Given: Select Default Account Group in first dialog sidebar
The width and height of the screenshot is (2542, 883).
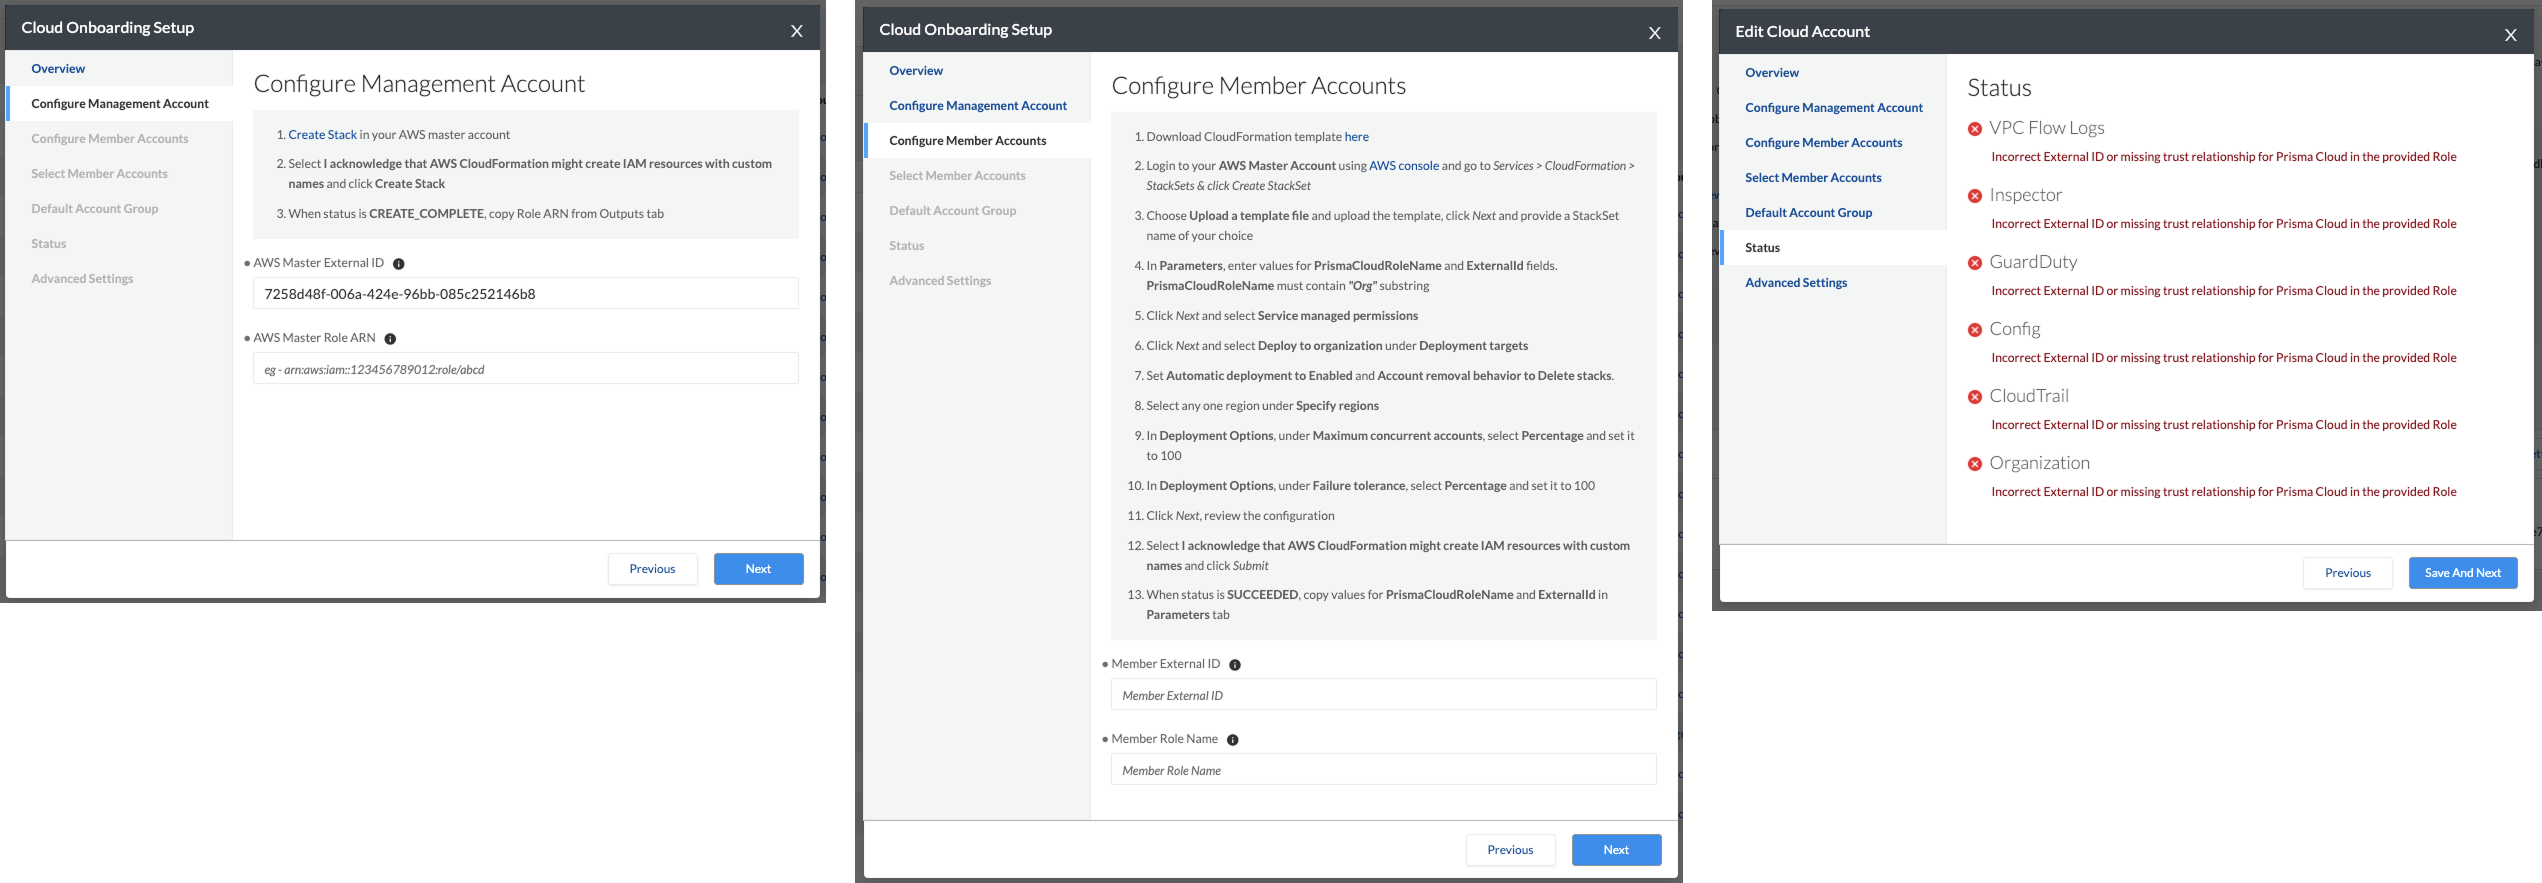Looking at the screenshot, I should [x=95, y=209].
